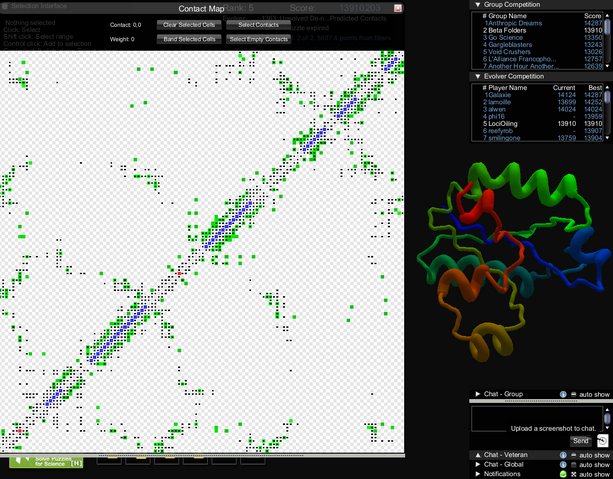Click the bright green helix of the protein
Screen dimensions: 613x479
click(524, 183)
